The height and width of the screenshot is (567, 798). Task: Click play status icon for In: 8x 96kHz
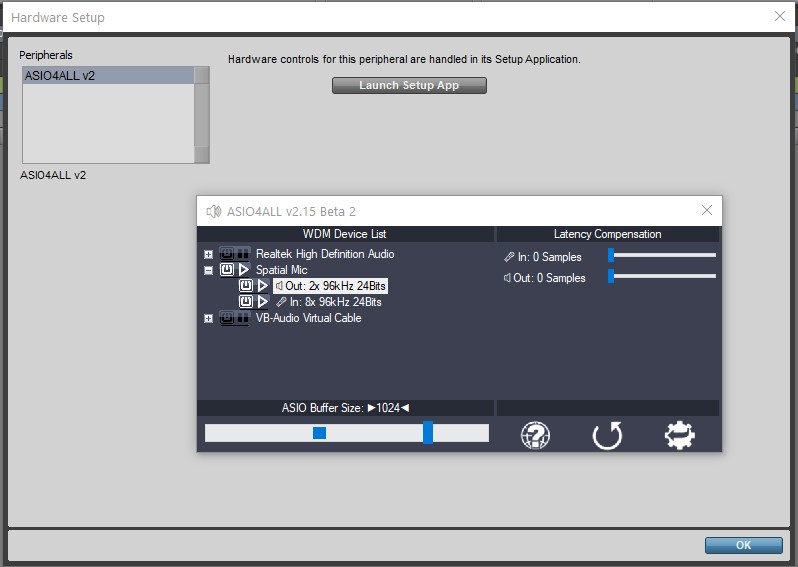[x=263, y=302]
